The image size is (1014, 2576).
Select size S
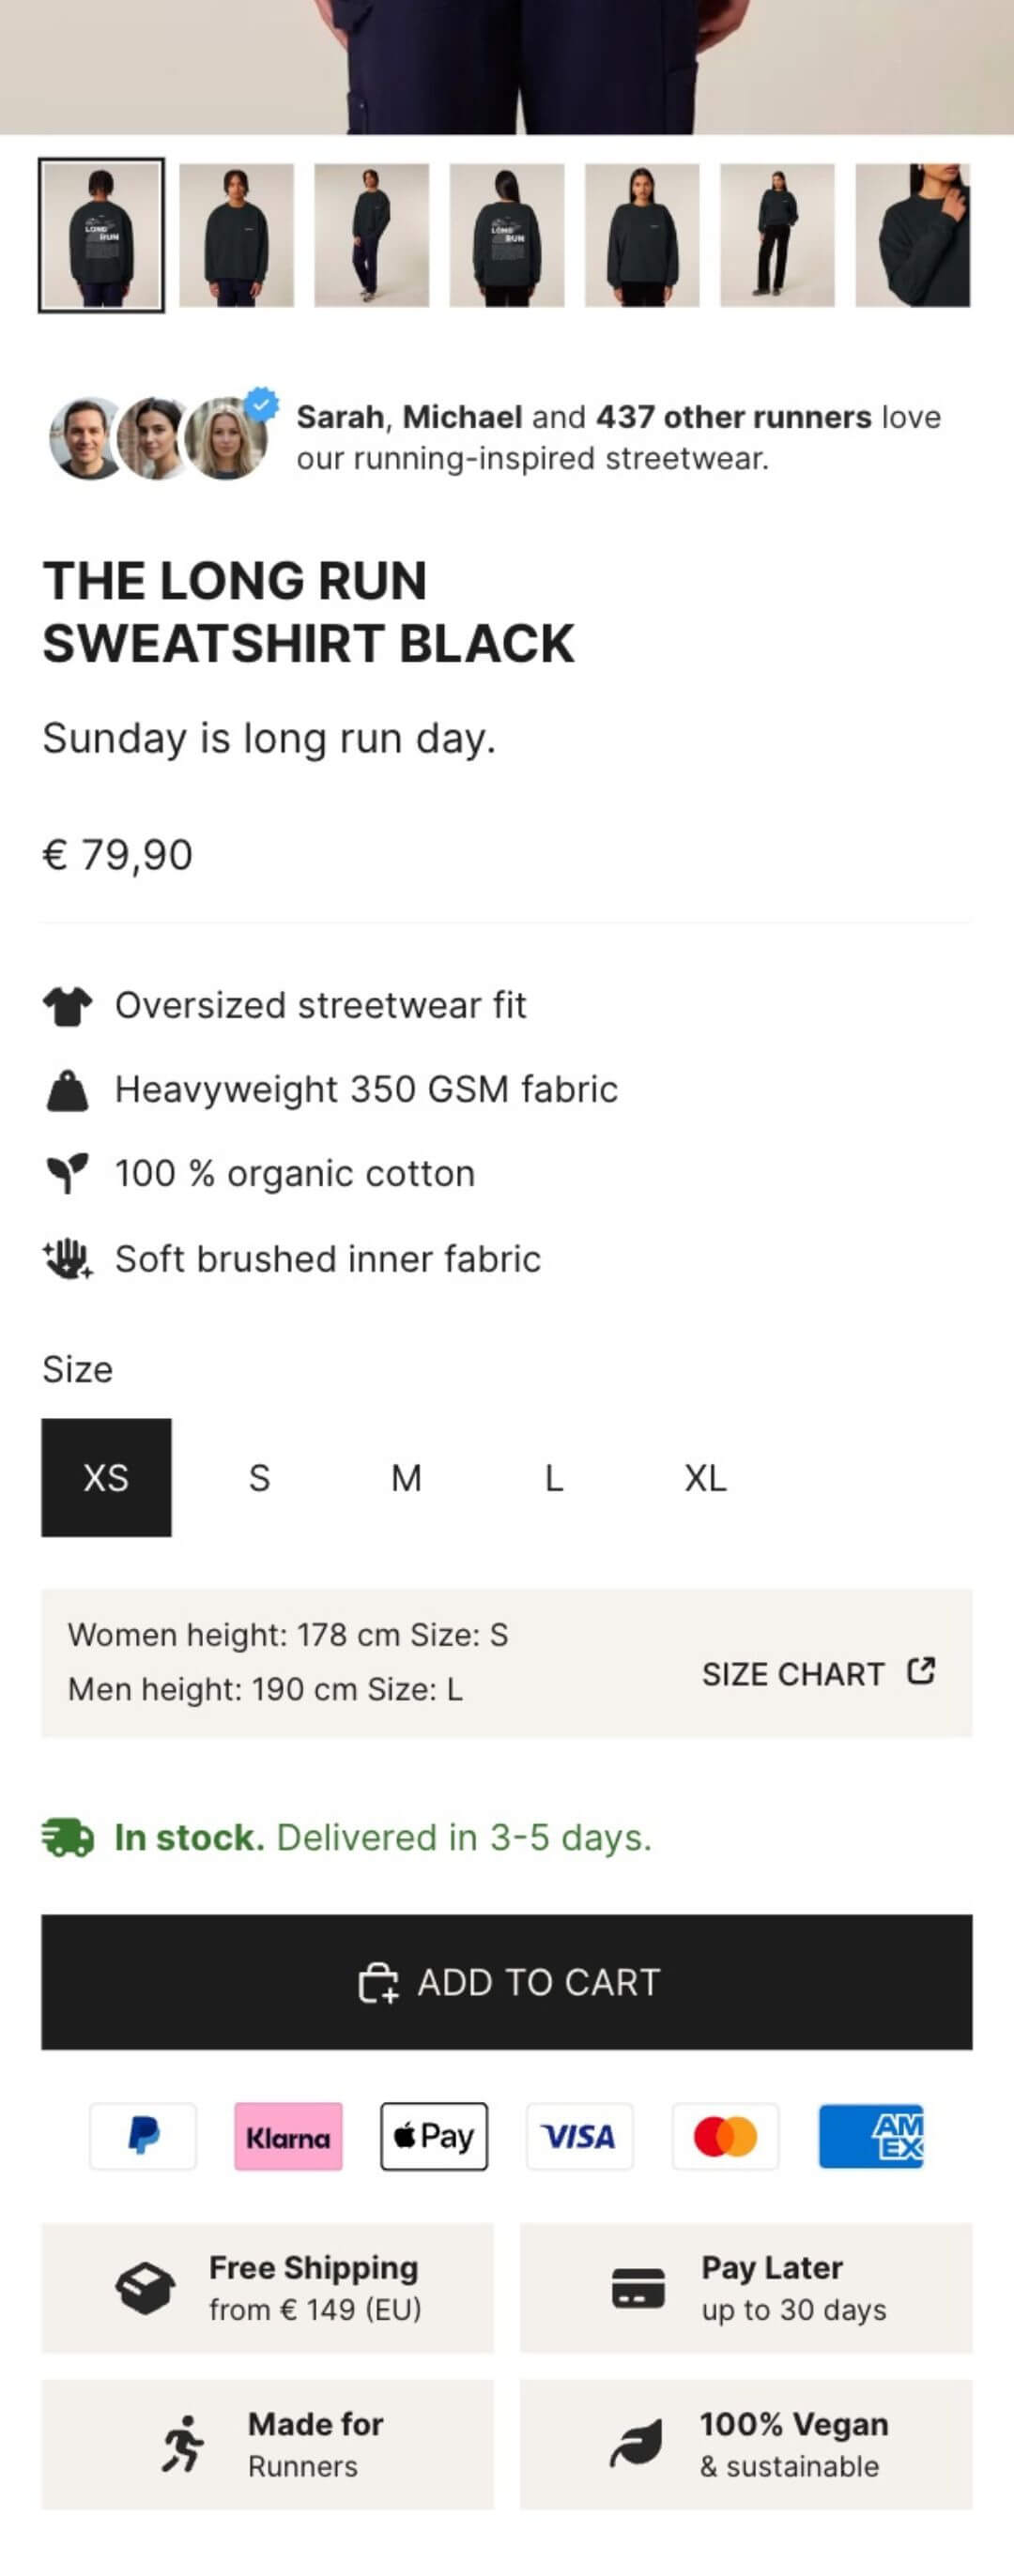pyautogui.click(x=259, y=1477)
